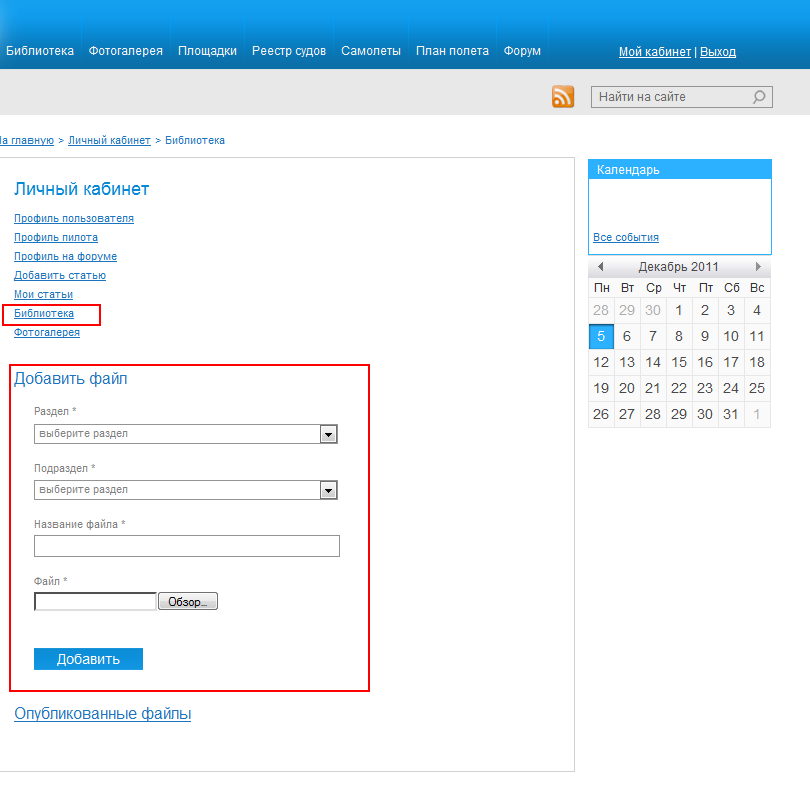Click the search magnifier icon
810x785 pixels.
(x=759, y=97)
